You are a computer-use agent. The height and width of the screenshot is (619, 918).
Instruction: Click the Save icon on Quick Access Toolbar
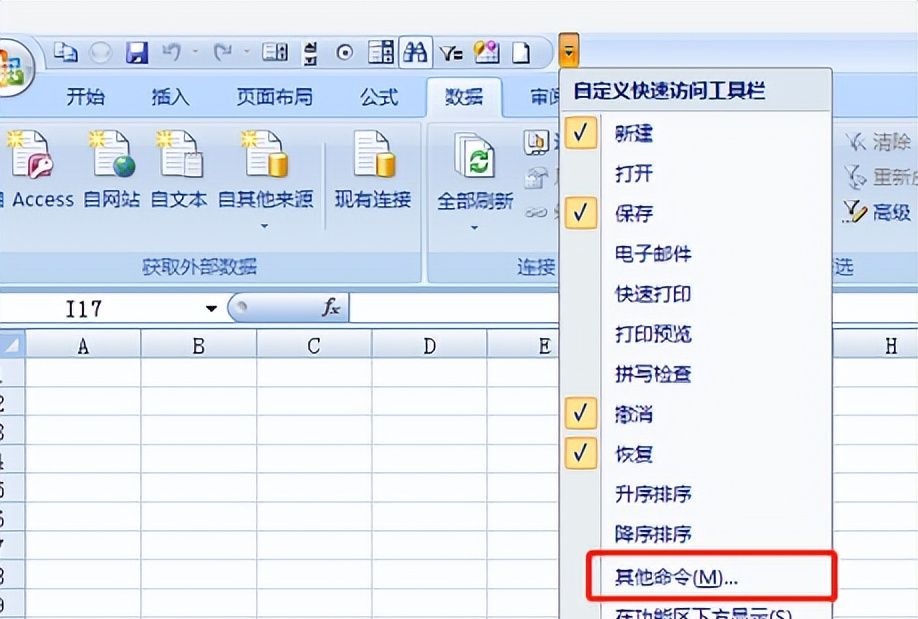(138, 51)
